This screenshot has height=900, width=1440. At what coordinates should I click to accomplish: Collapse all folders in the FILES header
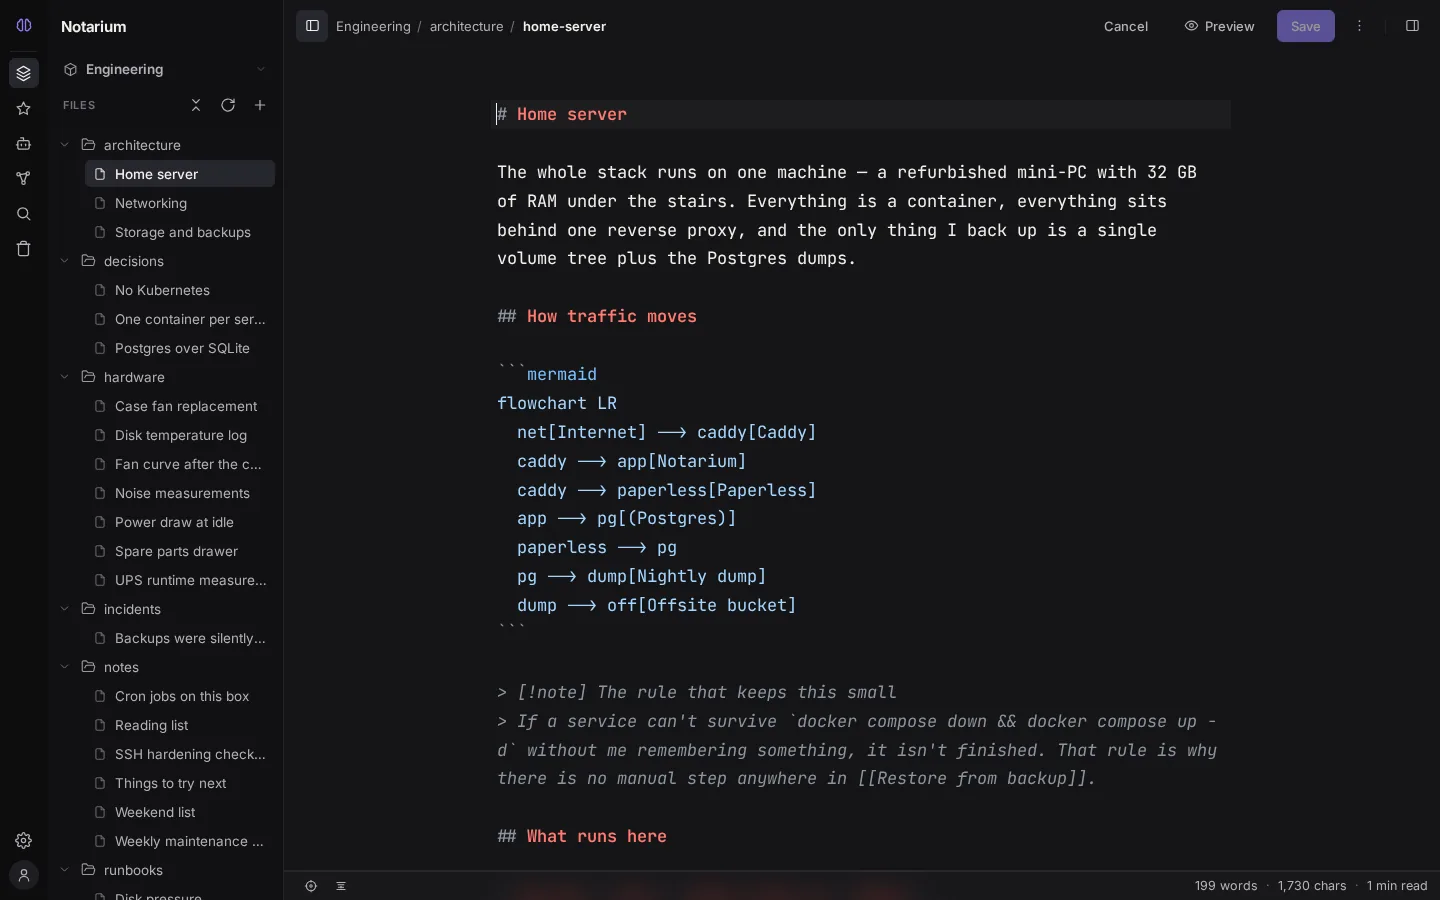196,105
